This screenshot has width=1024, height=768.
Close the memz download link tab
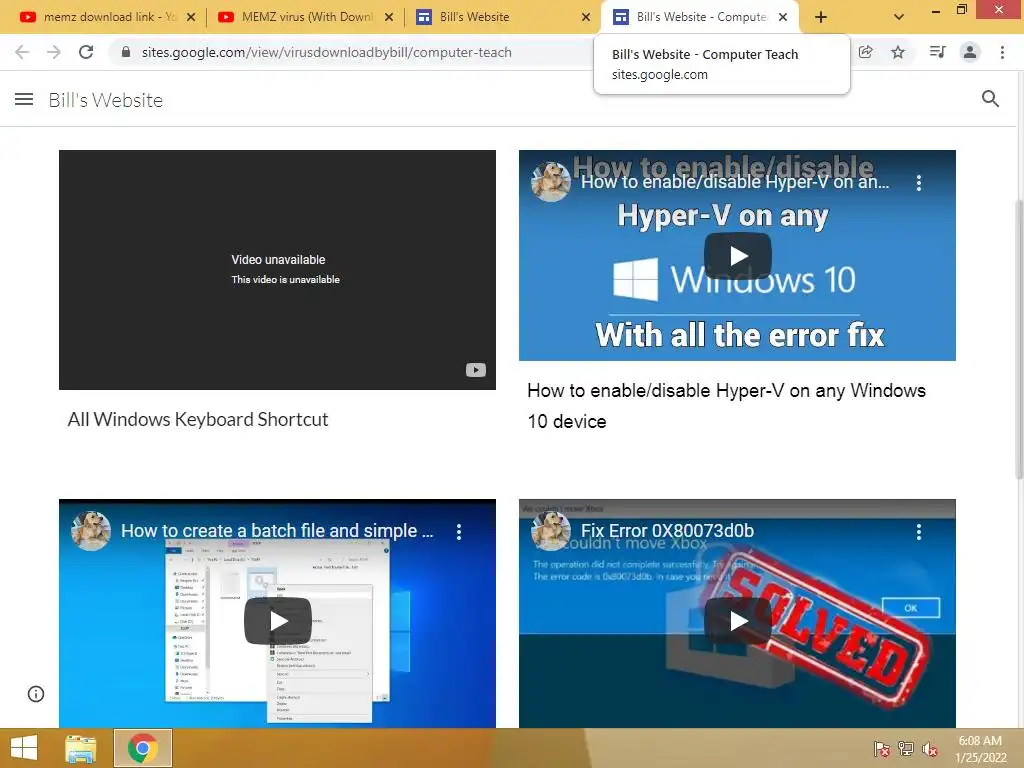coord(191,18)
